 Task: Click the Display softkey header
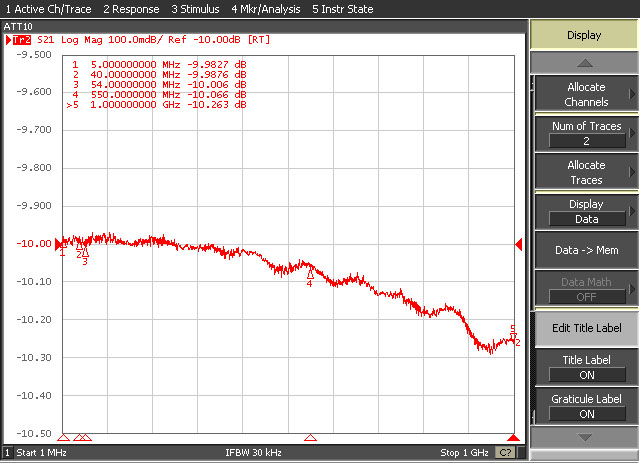[x=584, y=35]
